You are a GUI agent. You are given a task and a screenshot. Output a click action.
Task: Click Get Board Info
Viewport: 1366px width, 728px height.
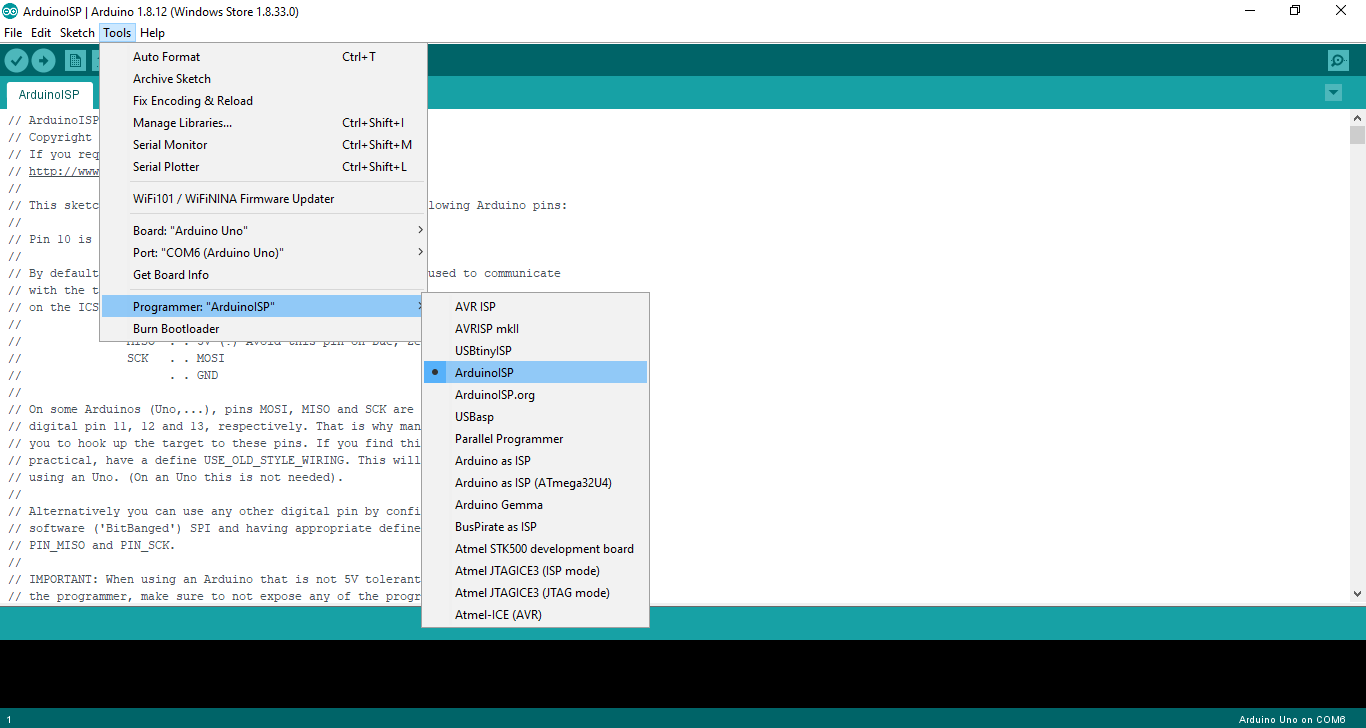[263, 275]
